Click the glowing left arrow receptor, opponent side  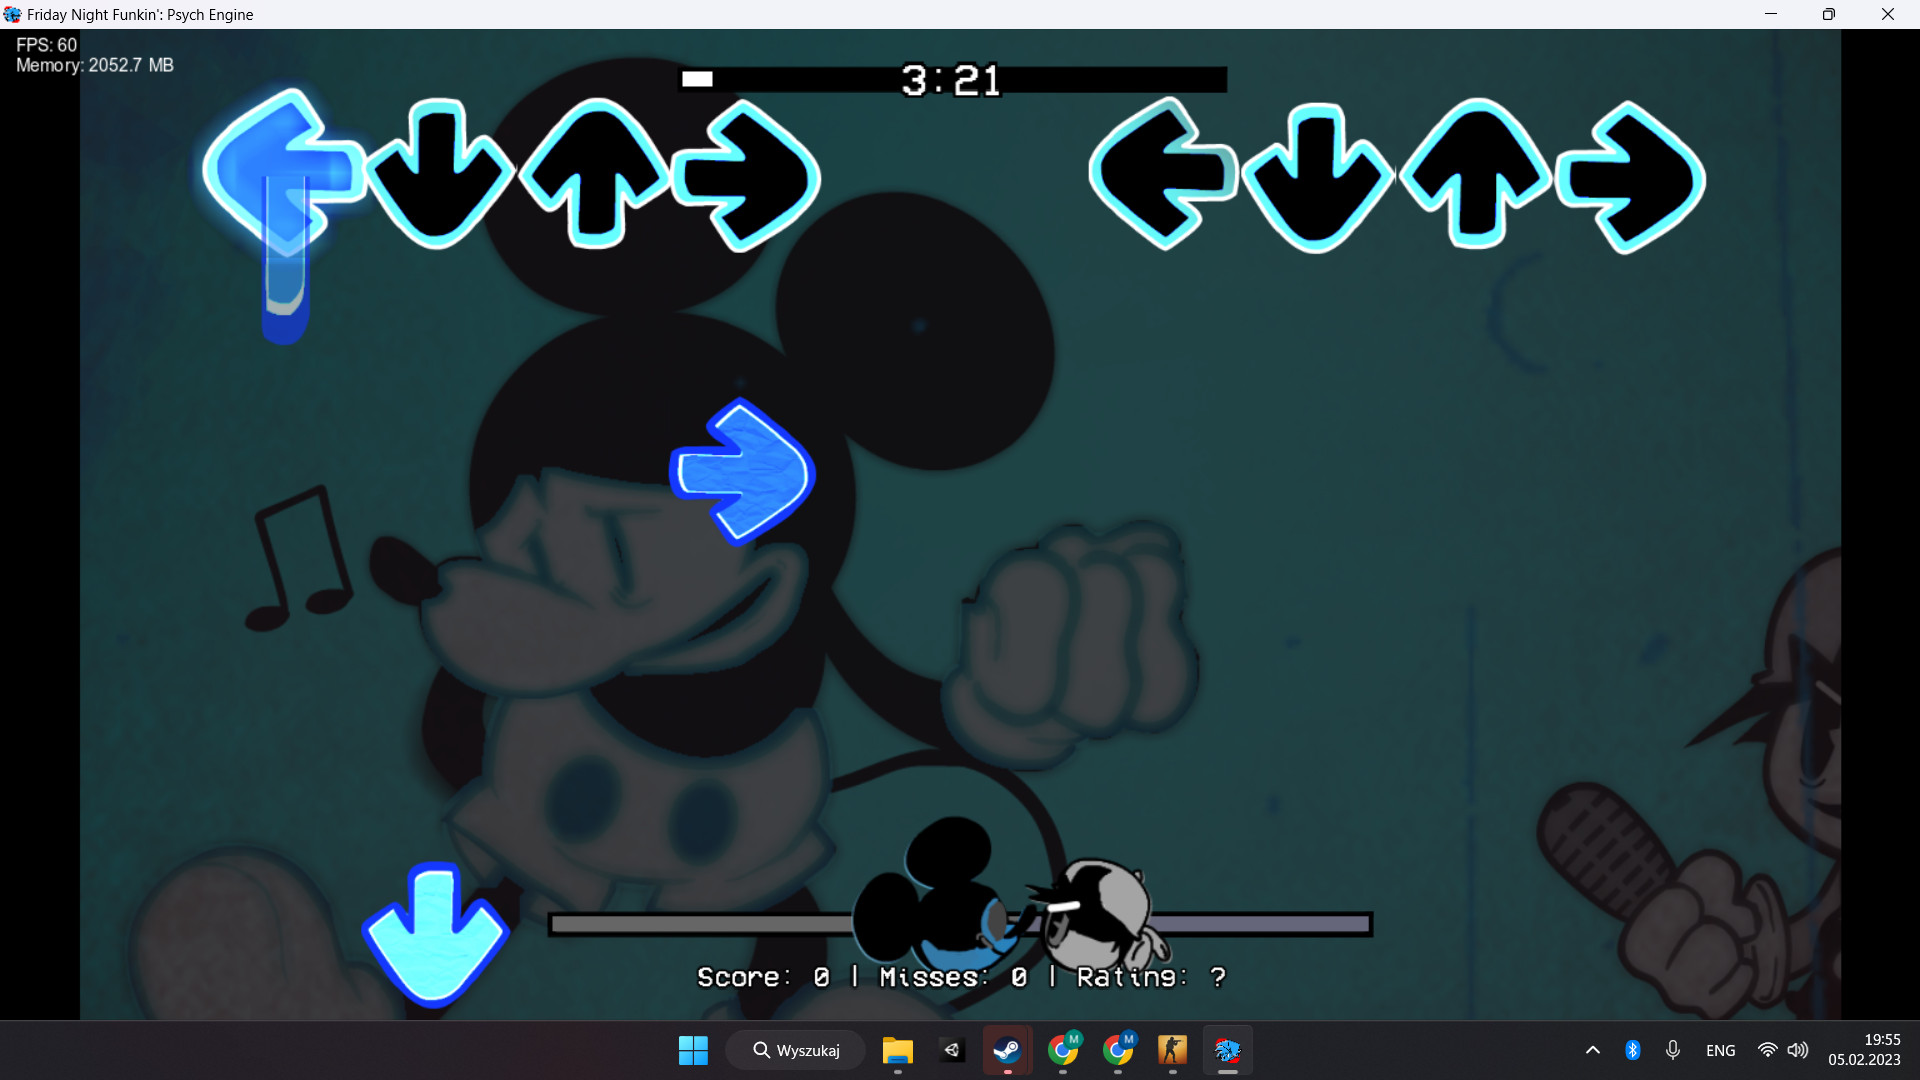tap(285, 172)
